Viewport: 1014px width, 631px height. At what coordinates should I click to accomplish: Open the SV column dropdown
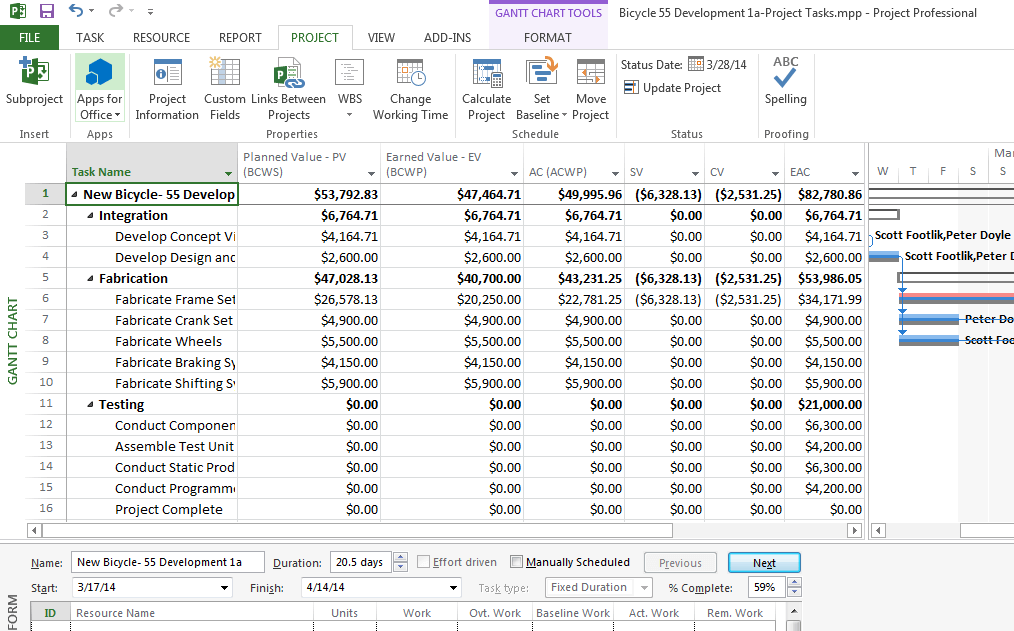pyautogui.click(x=695, y=173)
